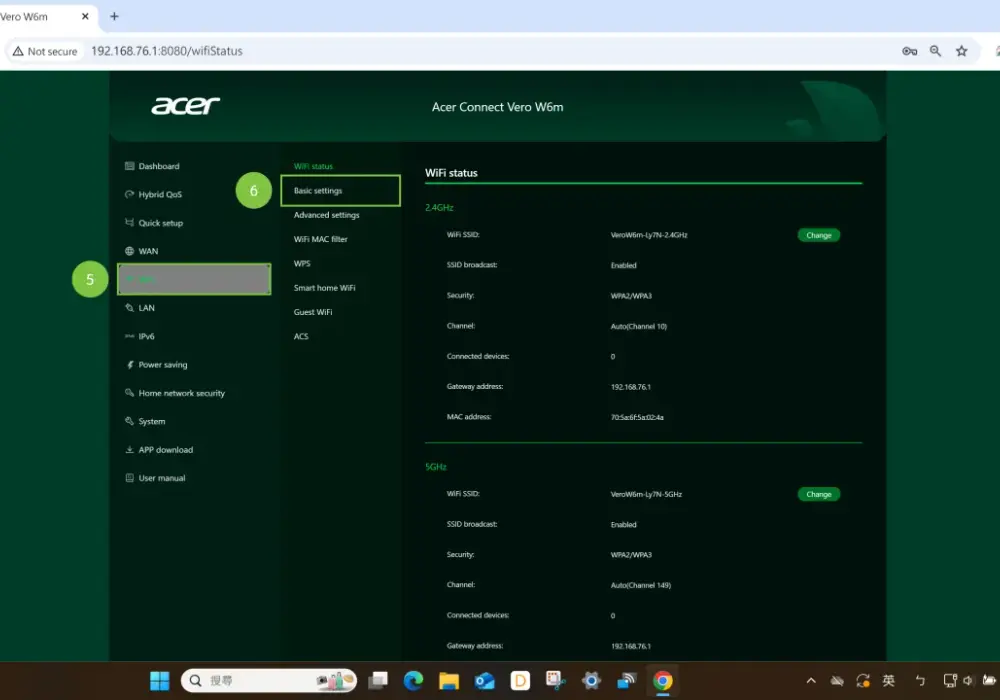Select the 2.4GHz gateway address 192.168.76.1
1000x700 pixels.
coord(631,387)
